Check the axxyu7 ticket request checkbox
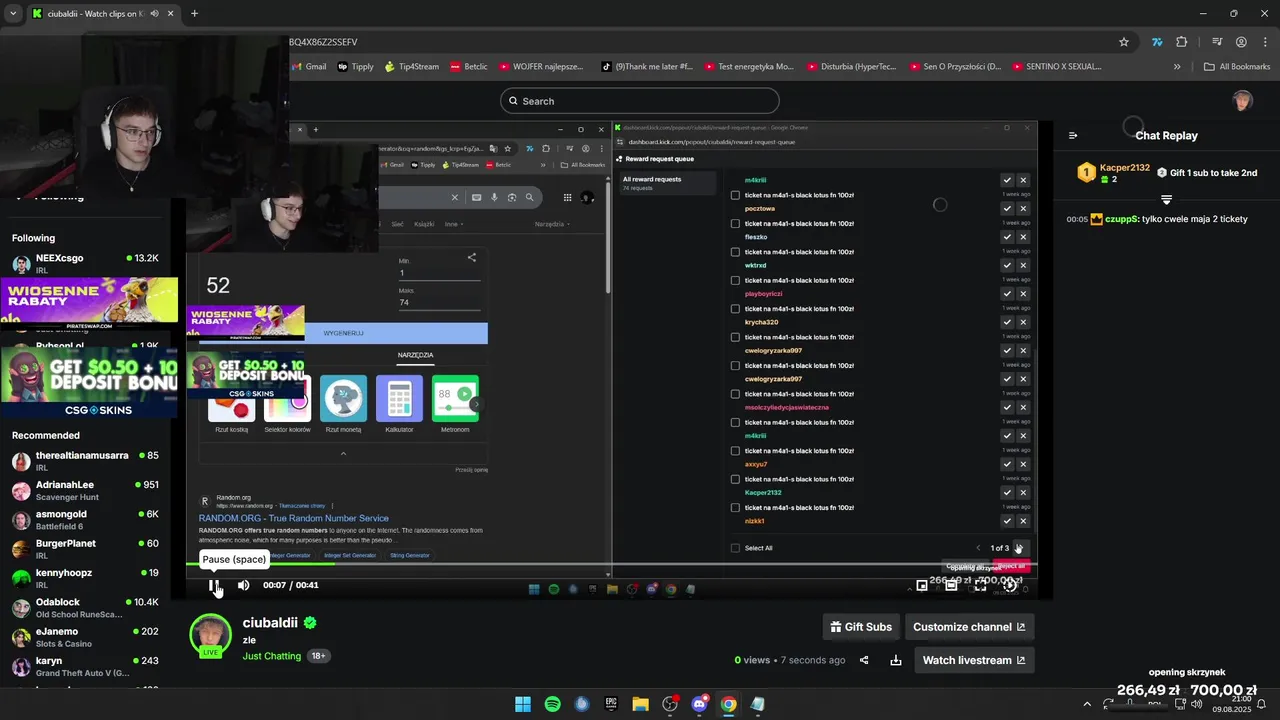Viewport: 1280px width, 720px height. (735, 451)
